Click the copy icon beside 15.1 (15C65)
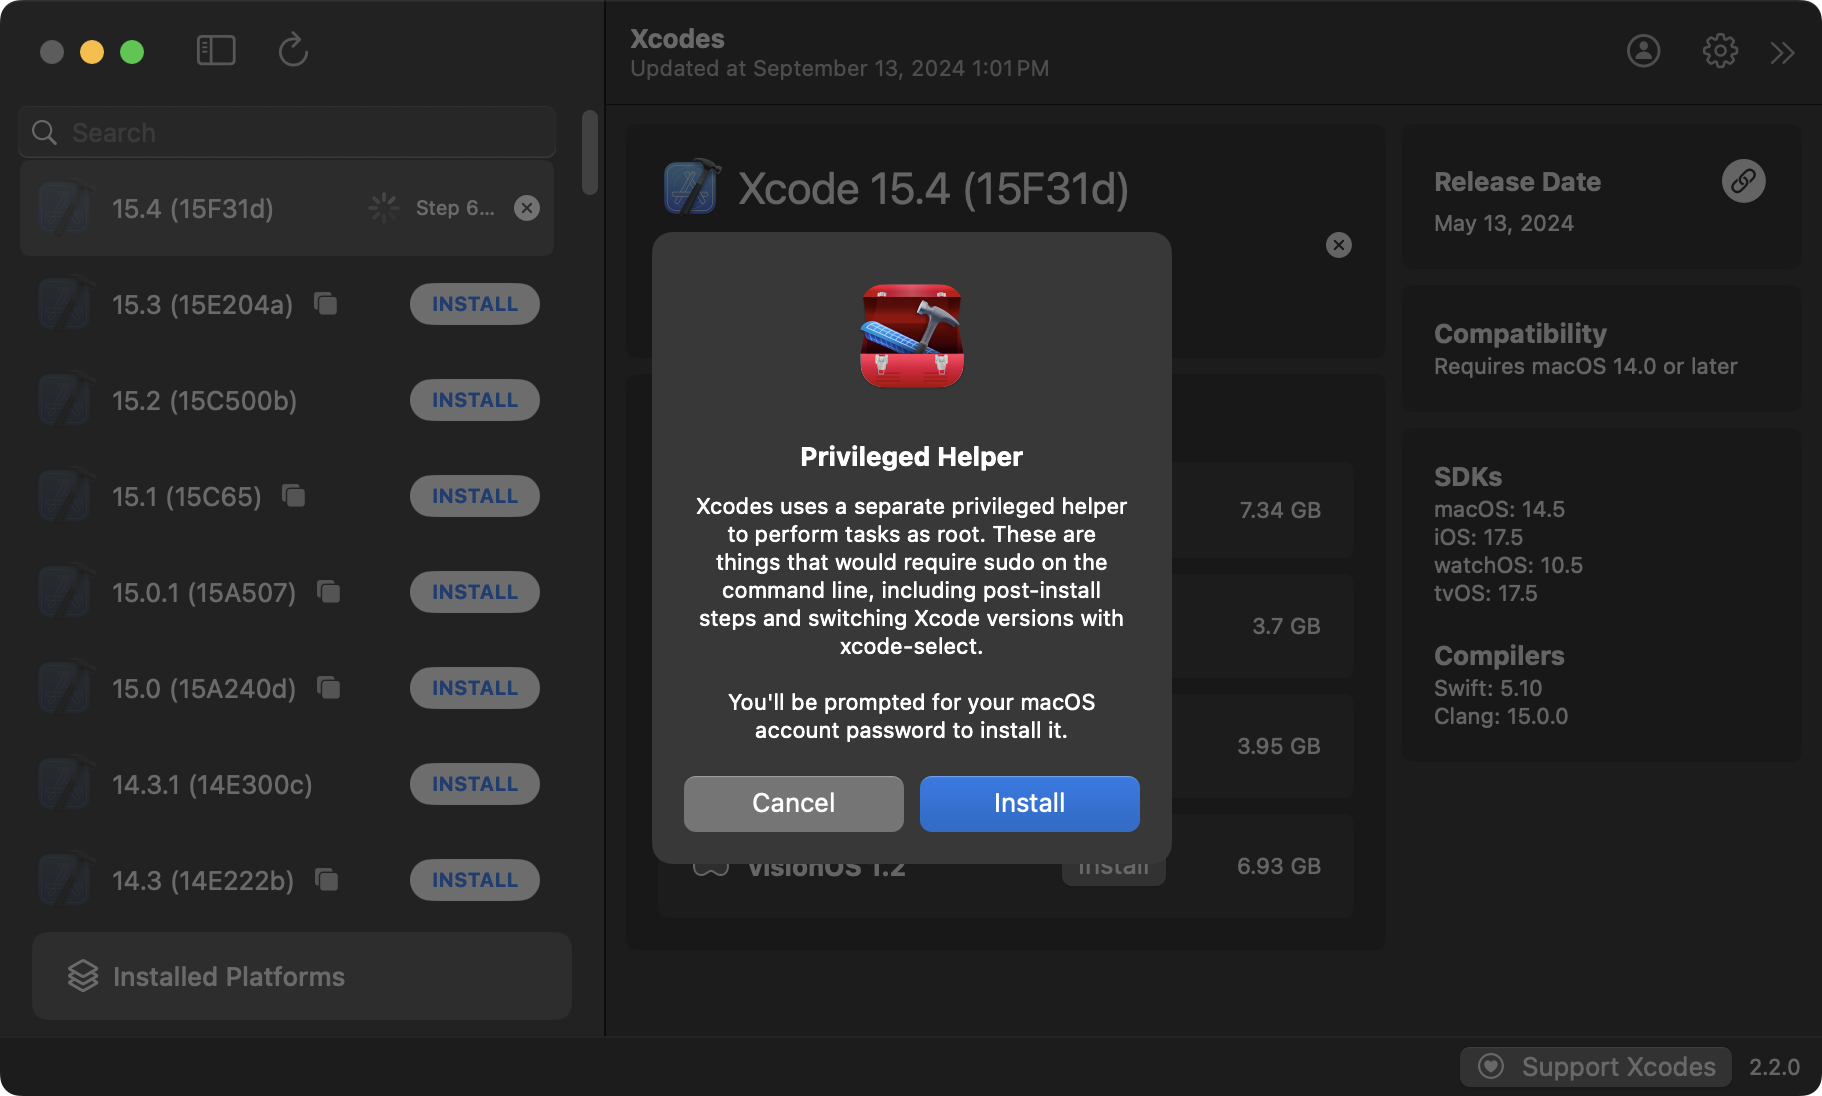Viewport: 1822px width, 1096px height. click(294, 495)
